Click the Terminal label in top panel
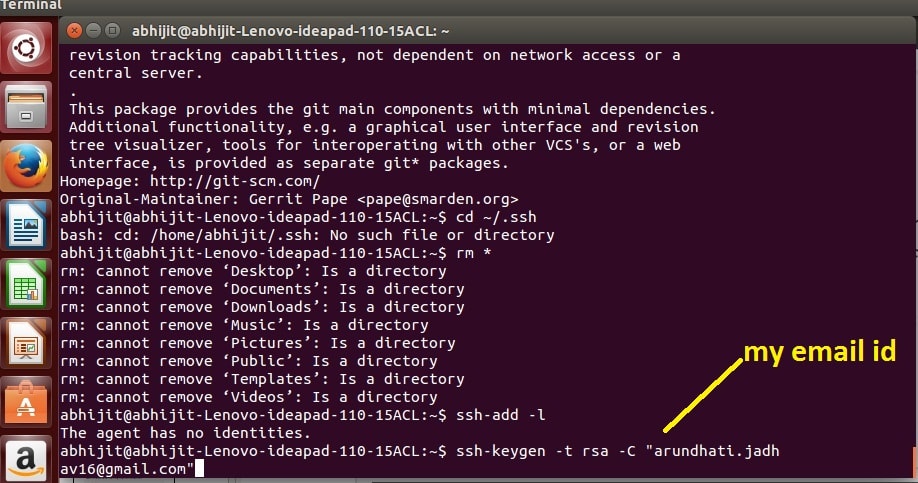The image size is (918, 483). click(x=30, y=5)
